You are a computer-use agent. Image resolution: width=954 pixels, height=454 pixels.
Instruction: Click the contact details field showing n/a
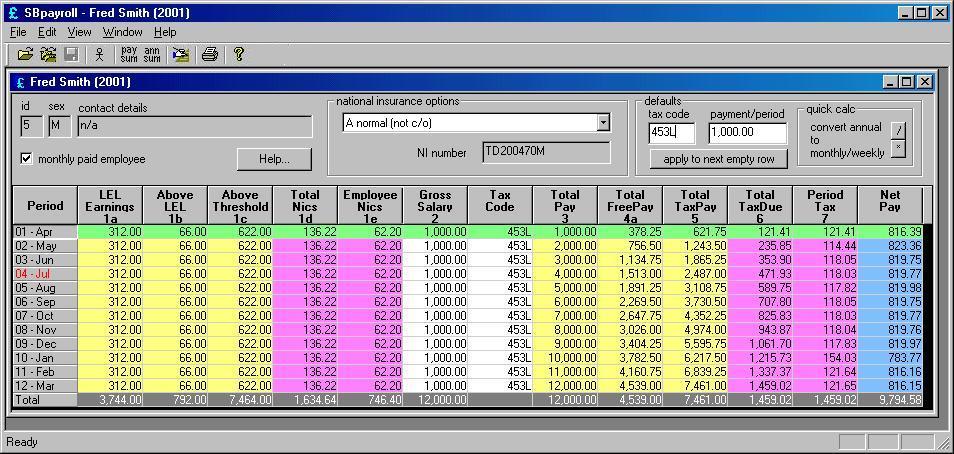195,127
